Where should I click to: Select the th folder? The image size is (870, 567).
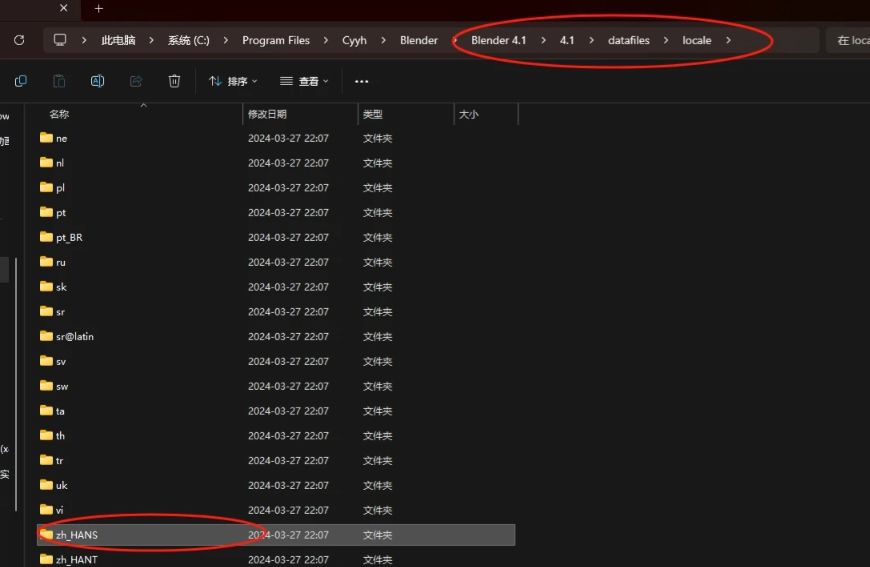click(x=276, y=436)
